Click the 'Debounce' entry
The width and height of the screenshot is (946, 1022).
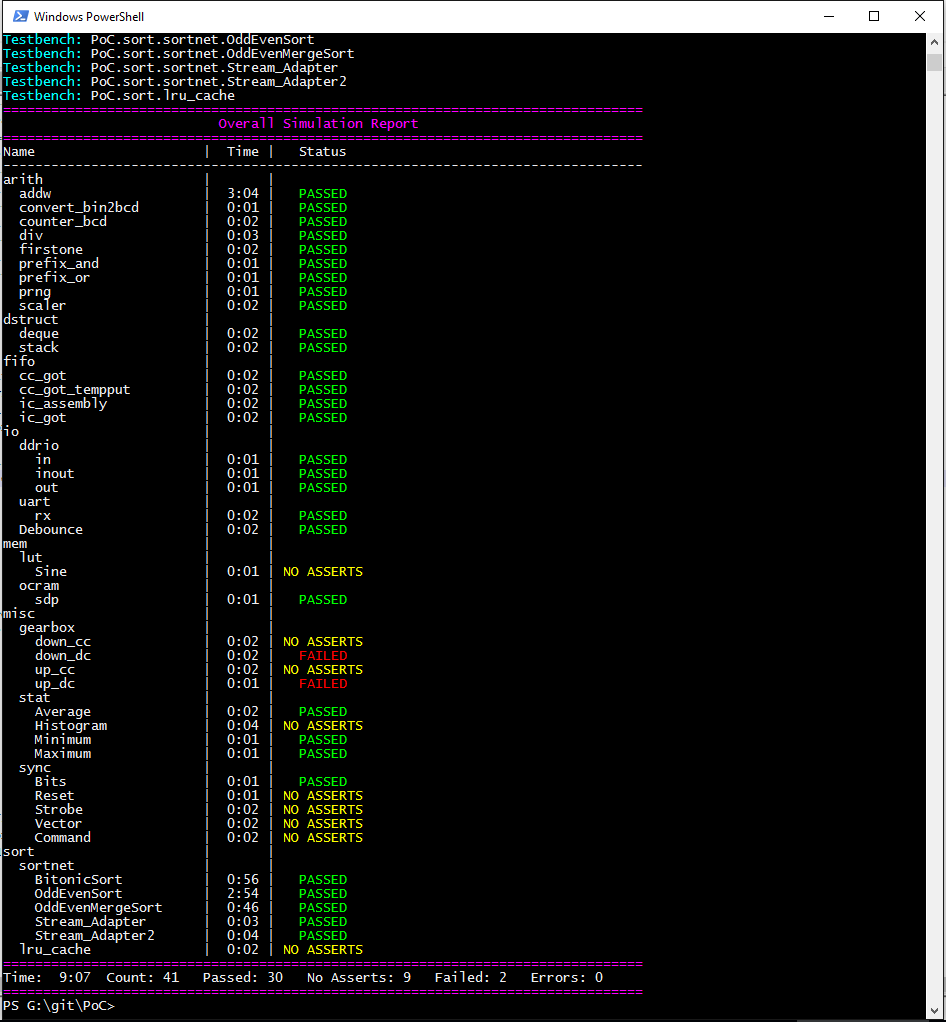click(x=51, y=530)
